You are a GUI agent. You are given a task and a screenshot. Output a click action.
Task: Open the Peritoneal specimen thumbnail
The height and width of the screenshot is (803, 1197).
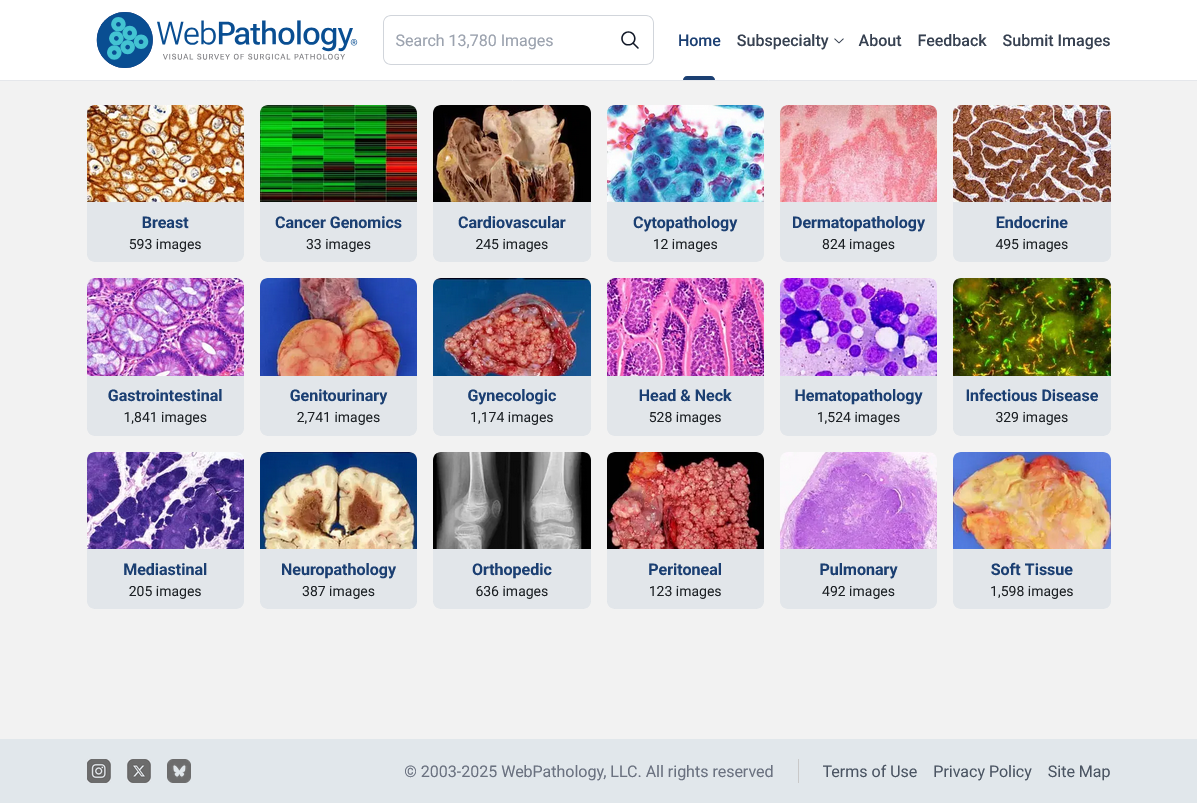coord(685,500)
